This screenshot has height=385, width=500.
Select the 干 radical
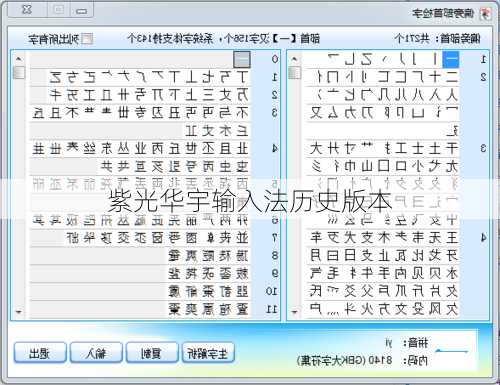click(x=452, y=148)
